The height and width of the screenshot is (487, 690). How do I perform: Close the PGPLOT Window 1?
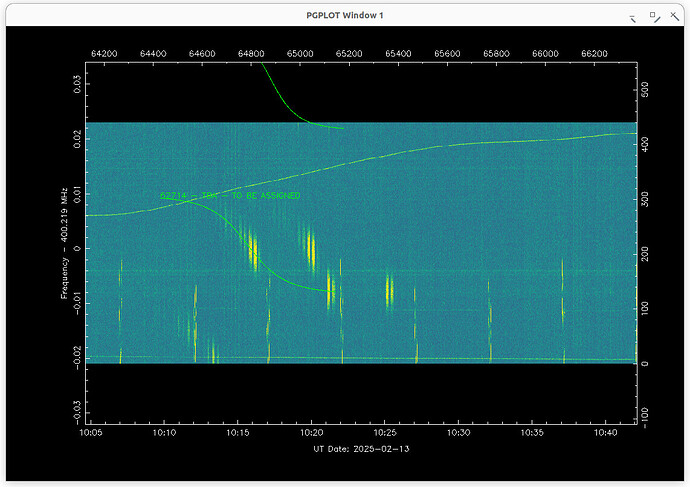pyautogui.click(x=675, y=16)
